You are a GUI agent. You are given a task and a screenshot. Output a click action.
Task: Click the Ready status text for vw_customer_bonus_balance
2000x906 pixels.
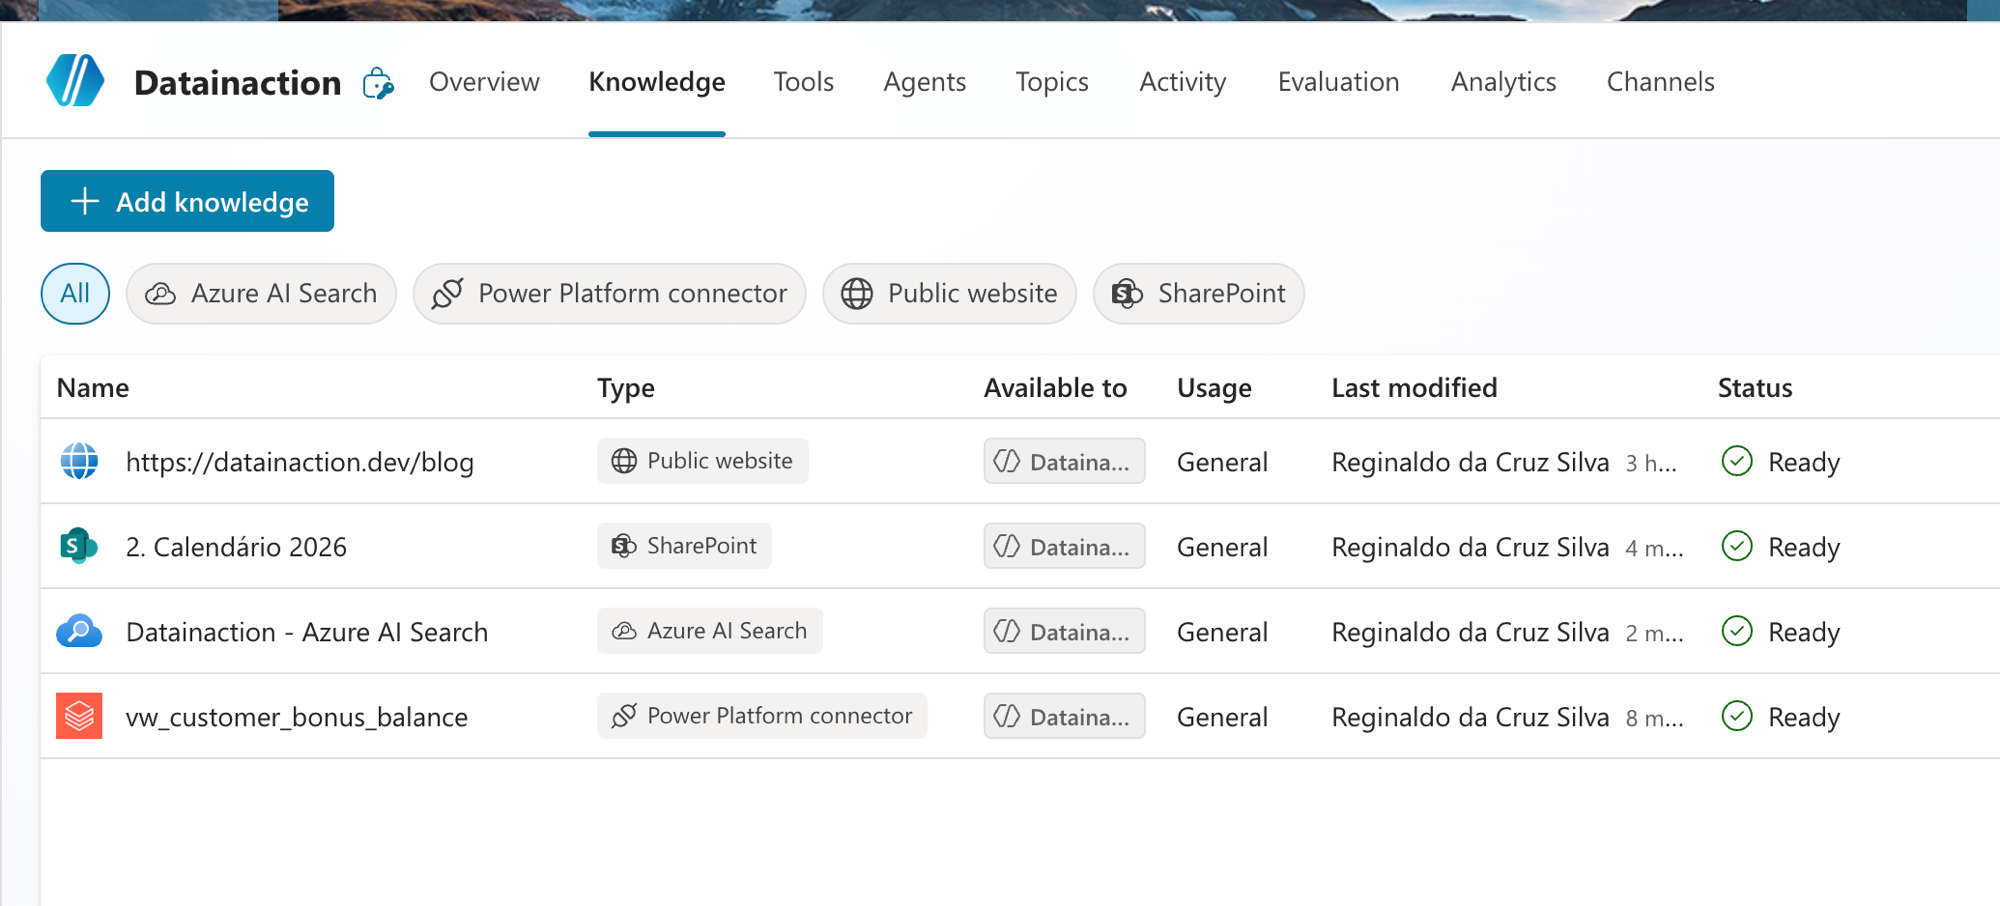[1804, 717]
